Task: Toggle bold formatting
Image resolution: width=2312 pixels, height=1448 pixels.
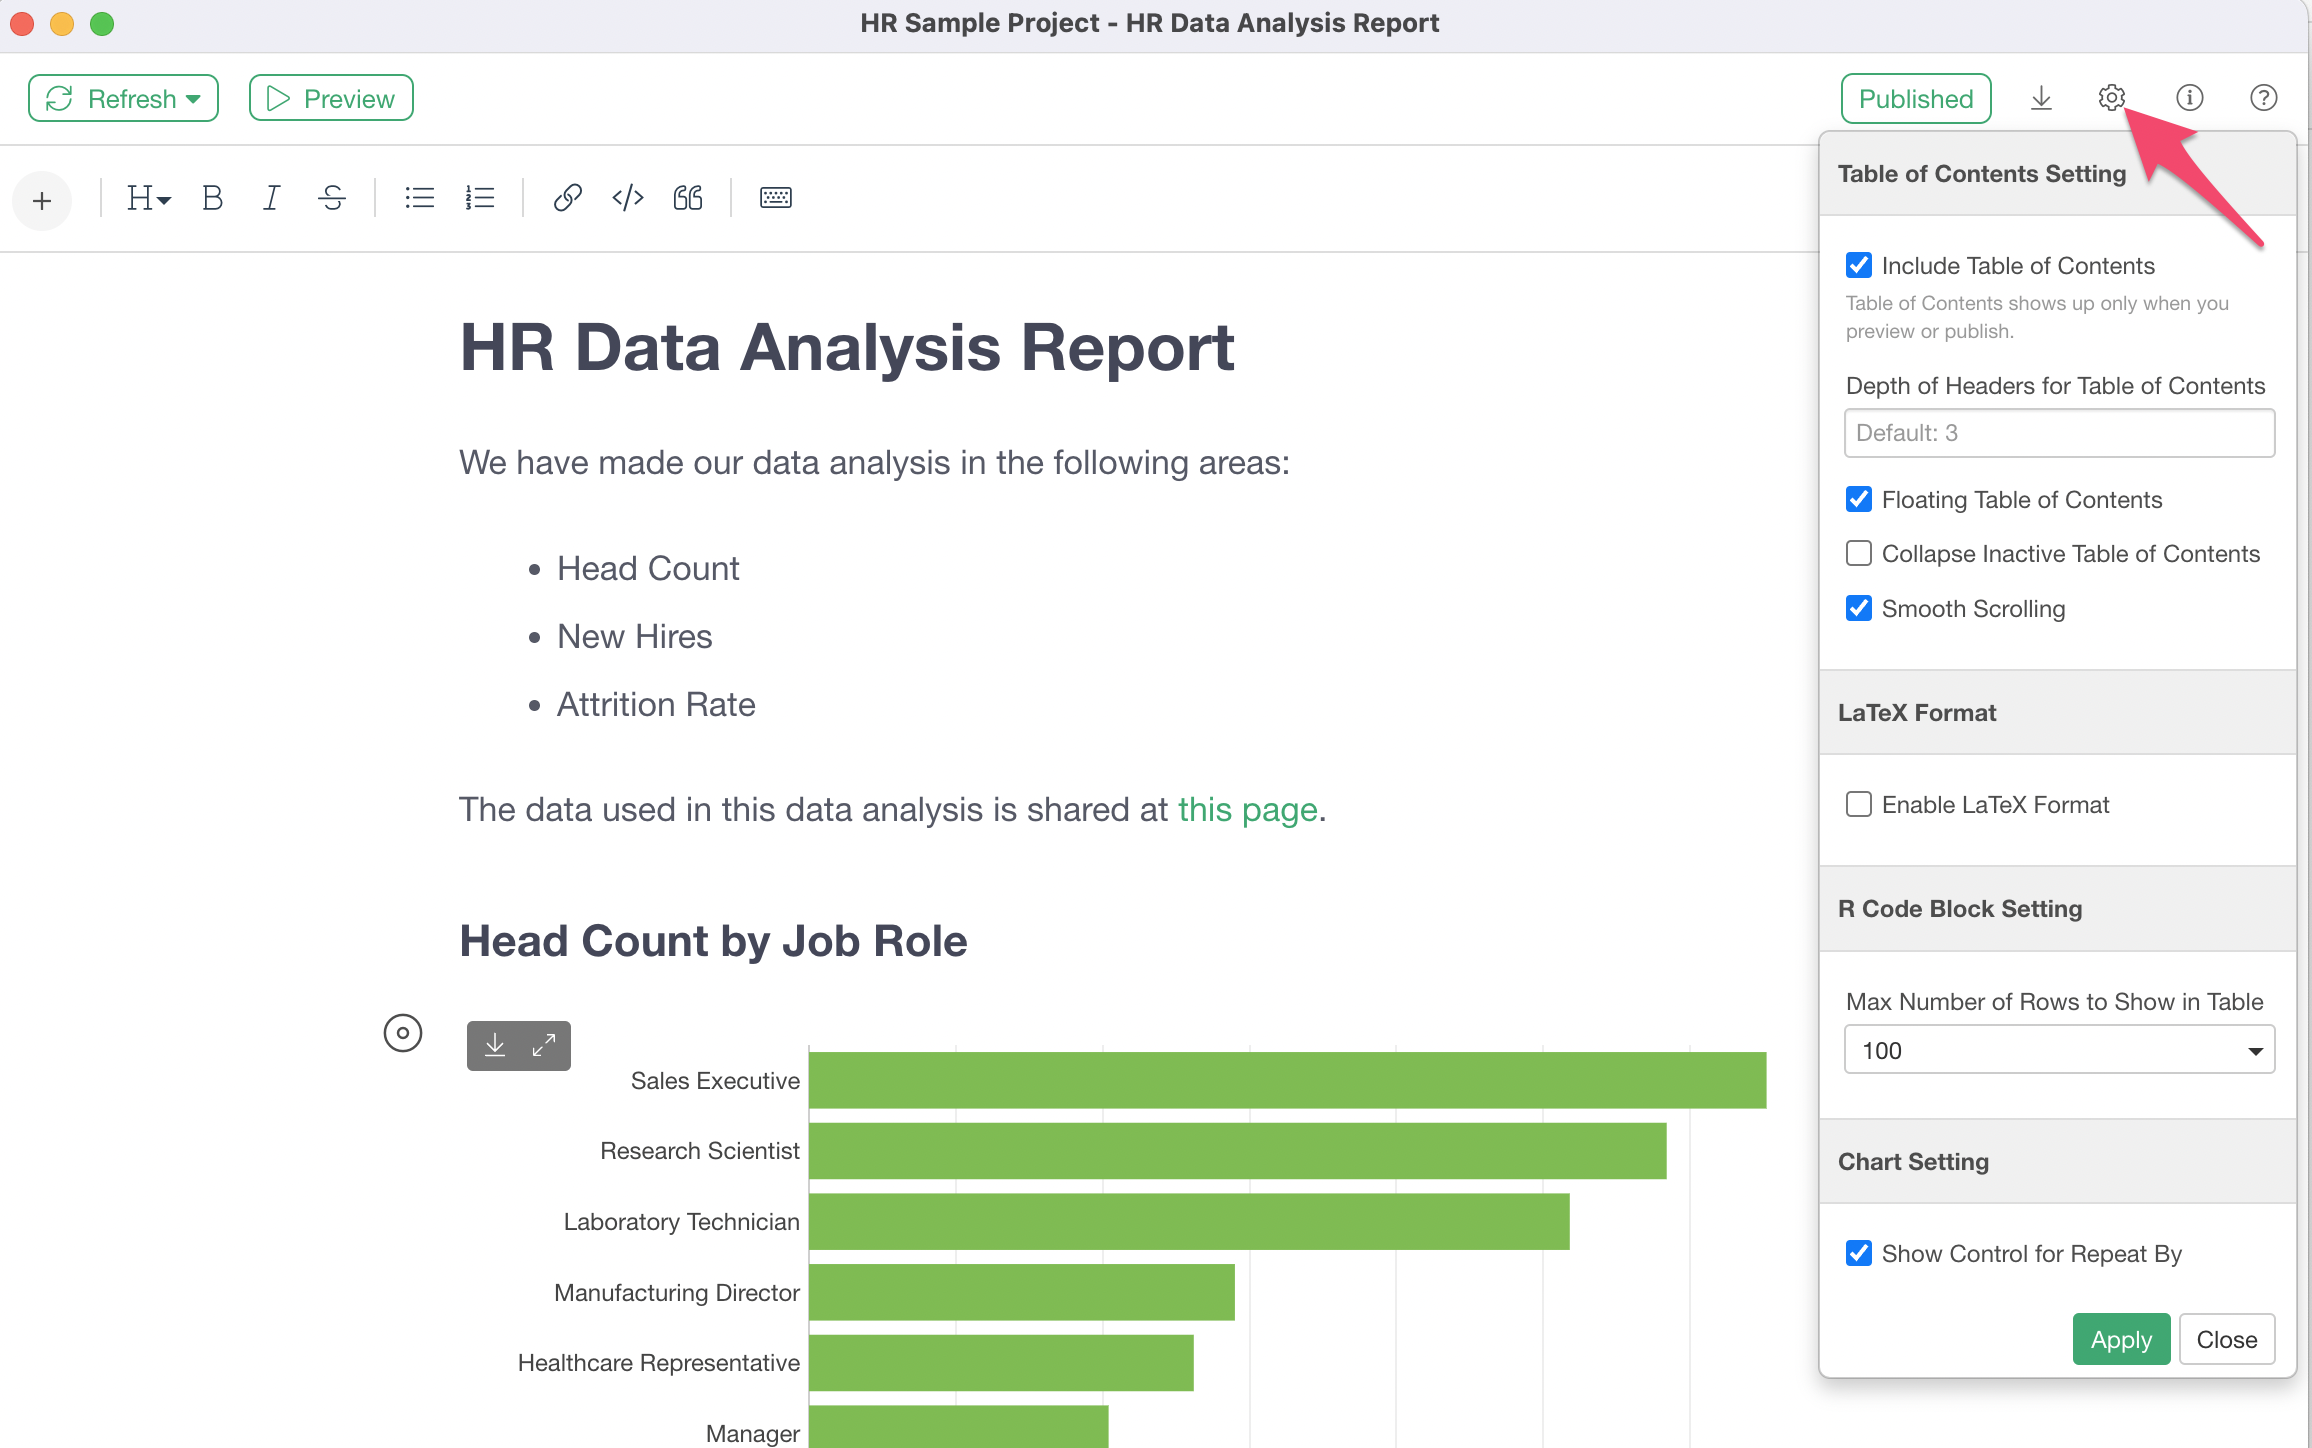Action: point(212,198)
